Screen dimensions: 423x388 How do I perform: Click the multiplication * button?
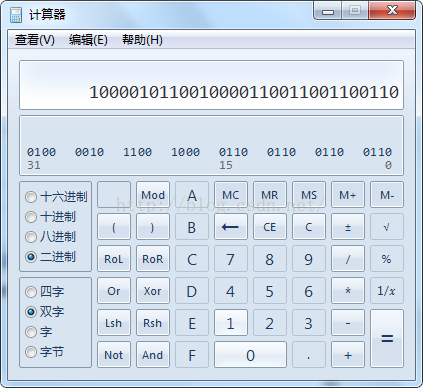point(348,291)
